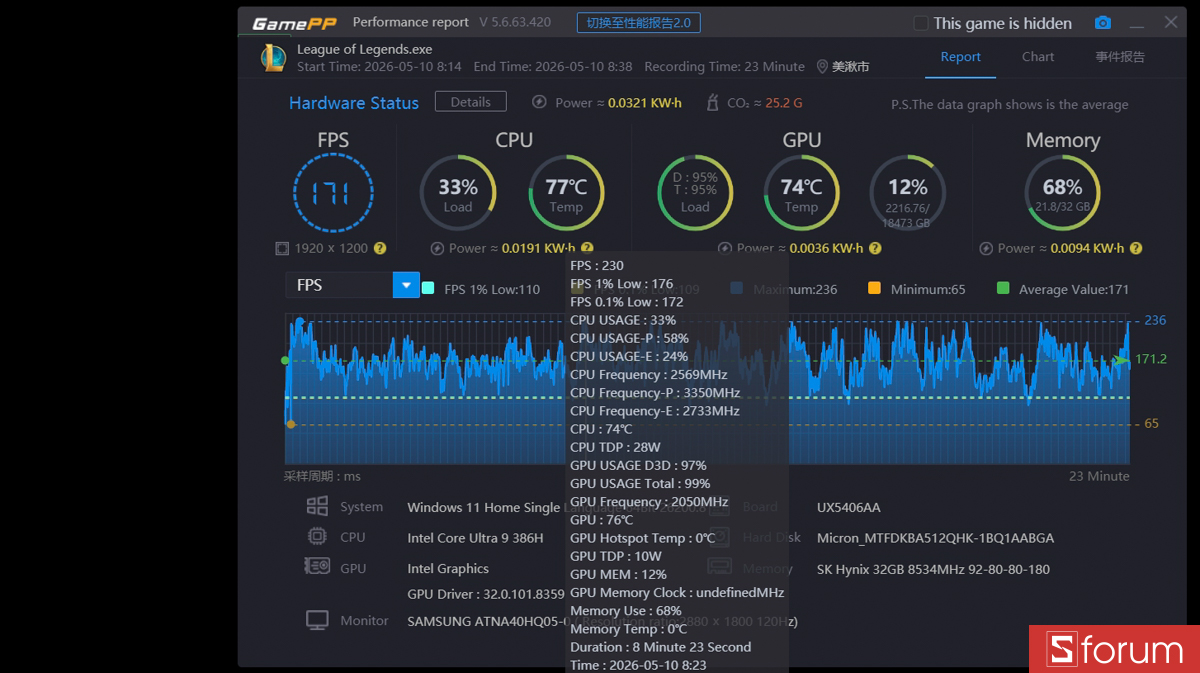1200x673 pixels.
Task: Click the 'Intel Core Ultra 9 386H' CPU text
Action: coord(475,538)
